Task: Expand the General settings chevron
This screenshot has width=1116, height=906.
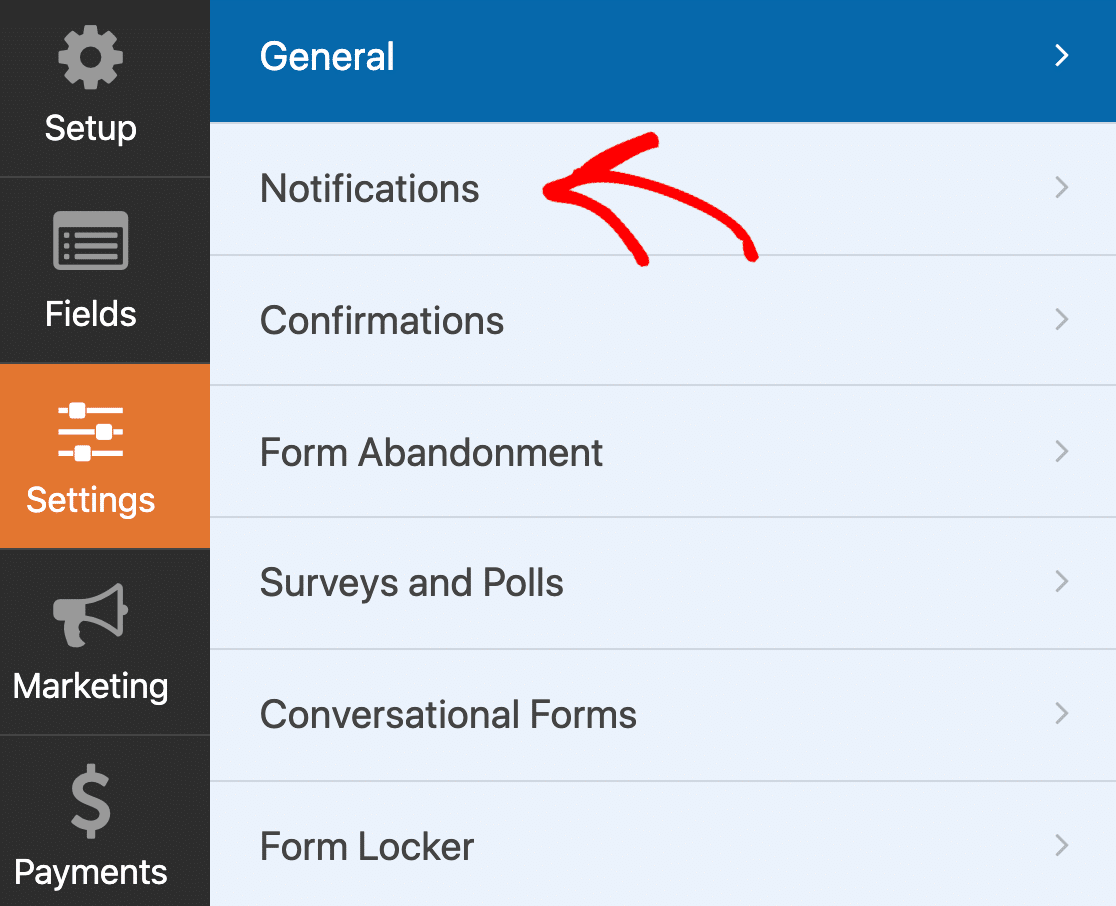Action: [x=1062, y=56]
